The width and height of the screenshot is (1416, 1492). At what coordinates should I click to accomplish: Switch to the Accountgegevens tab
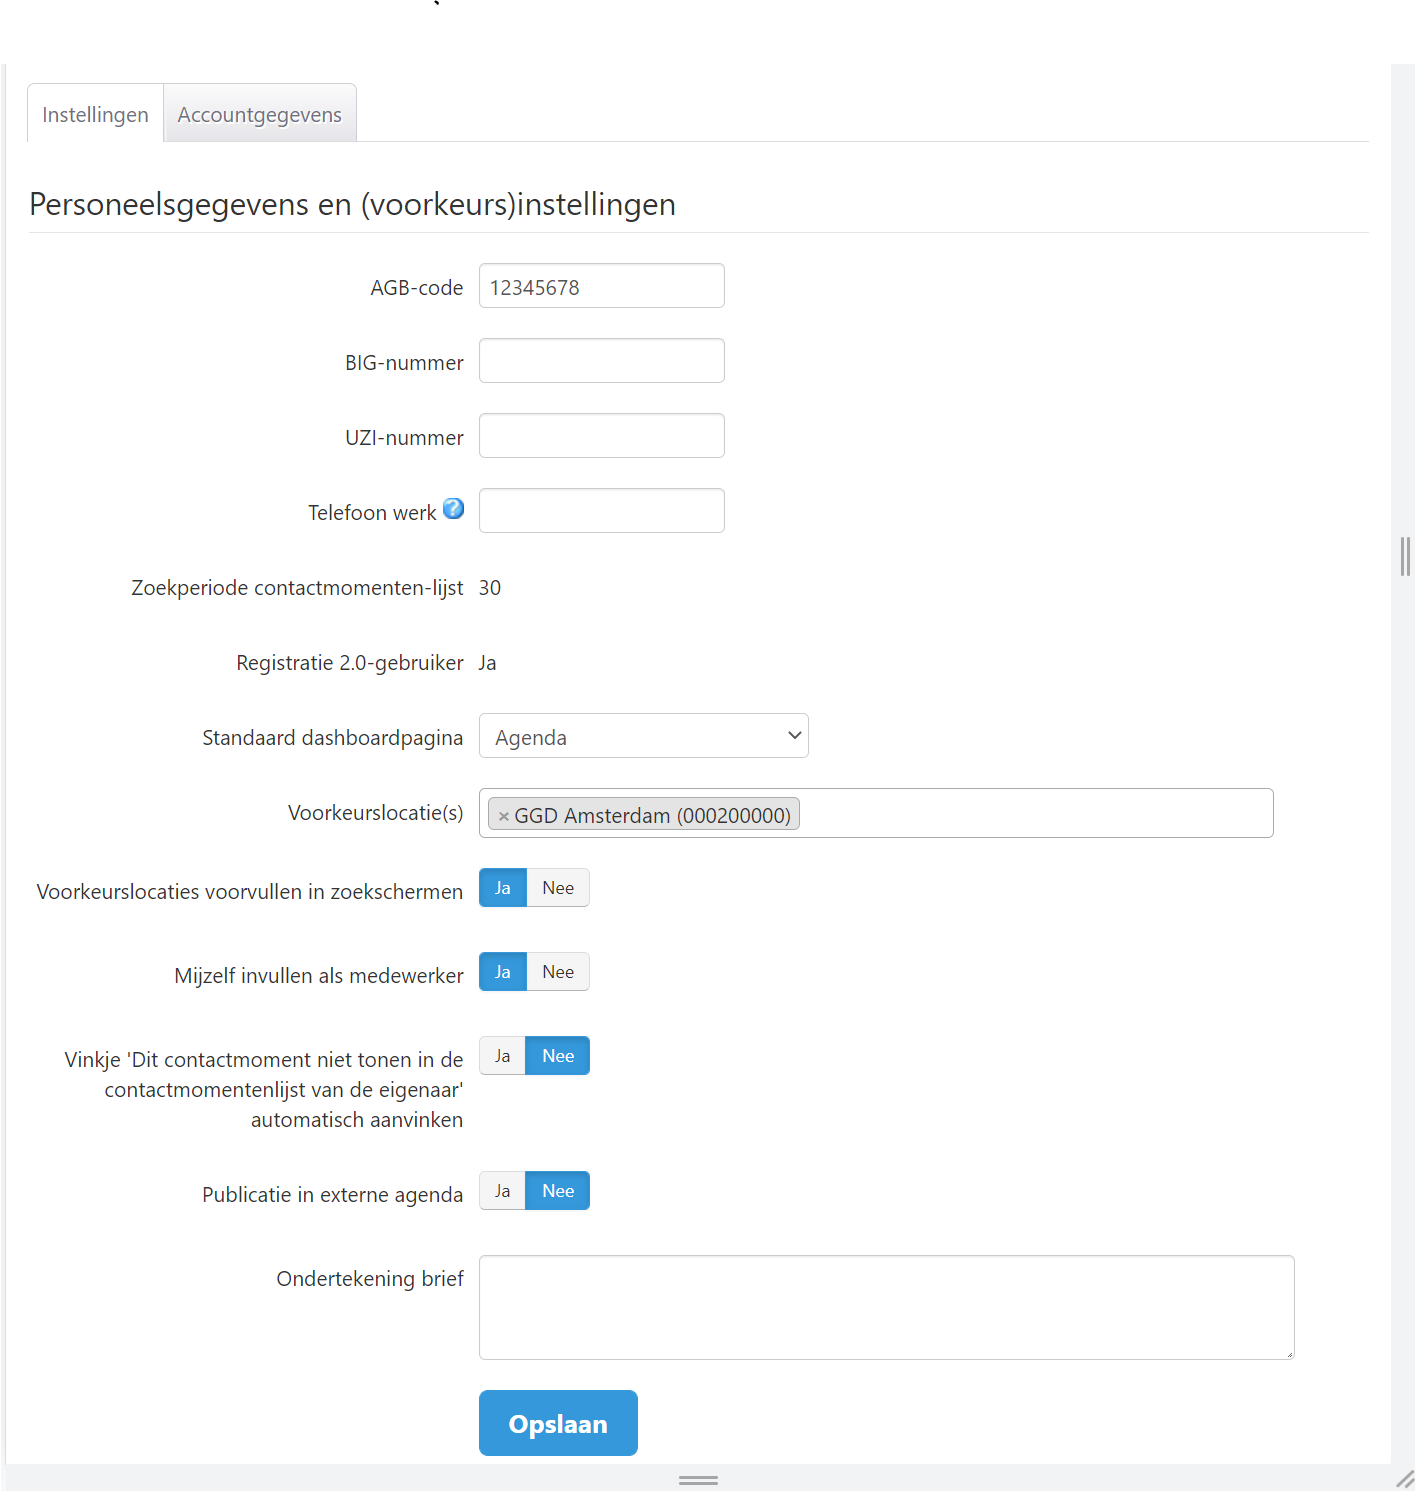click(x=259, y=115)
